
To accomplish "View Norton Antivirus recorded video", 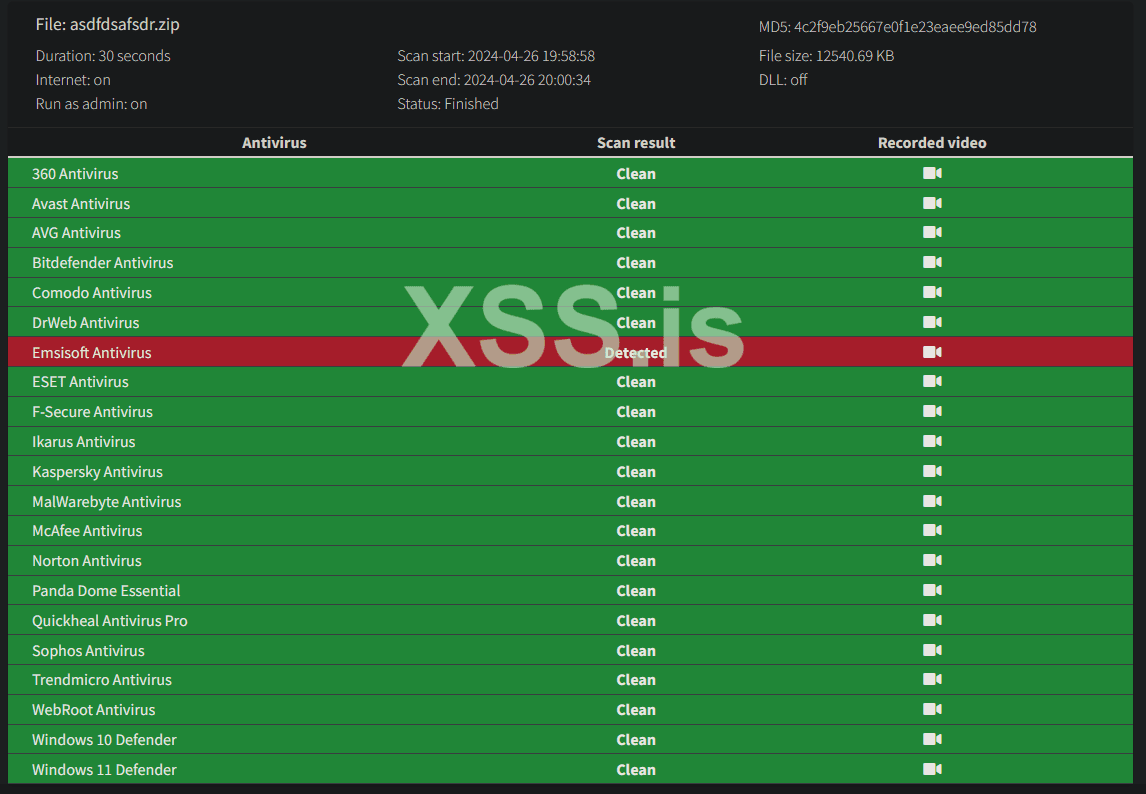I will (x=932, y=561).
